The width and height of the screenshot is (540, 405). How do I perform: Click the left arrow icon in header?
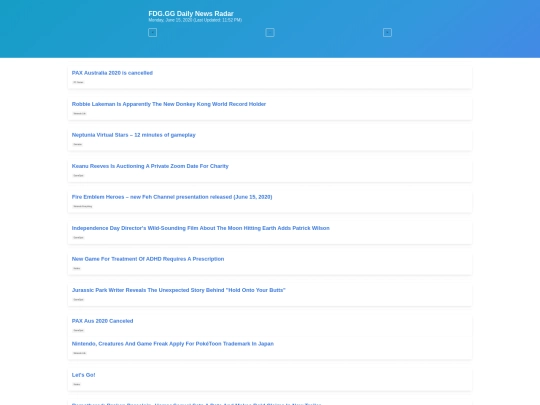coord(153,32)
